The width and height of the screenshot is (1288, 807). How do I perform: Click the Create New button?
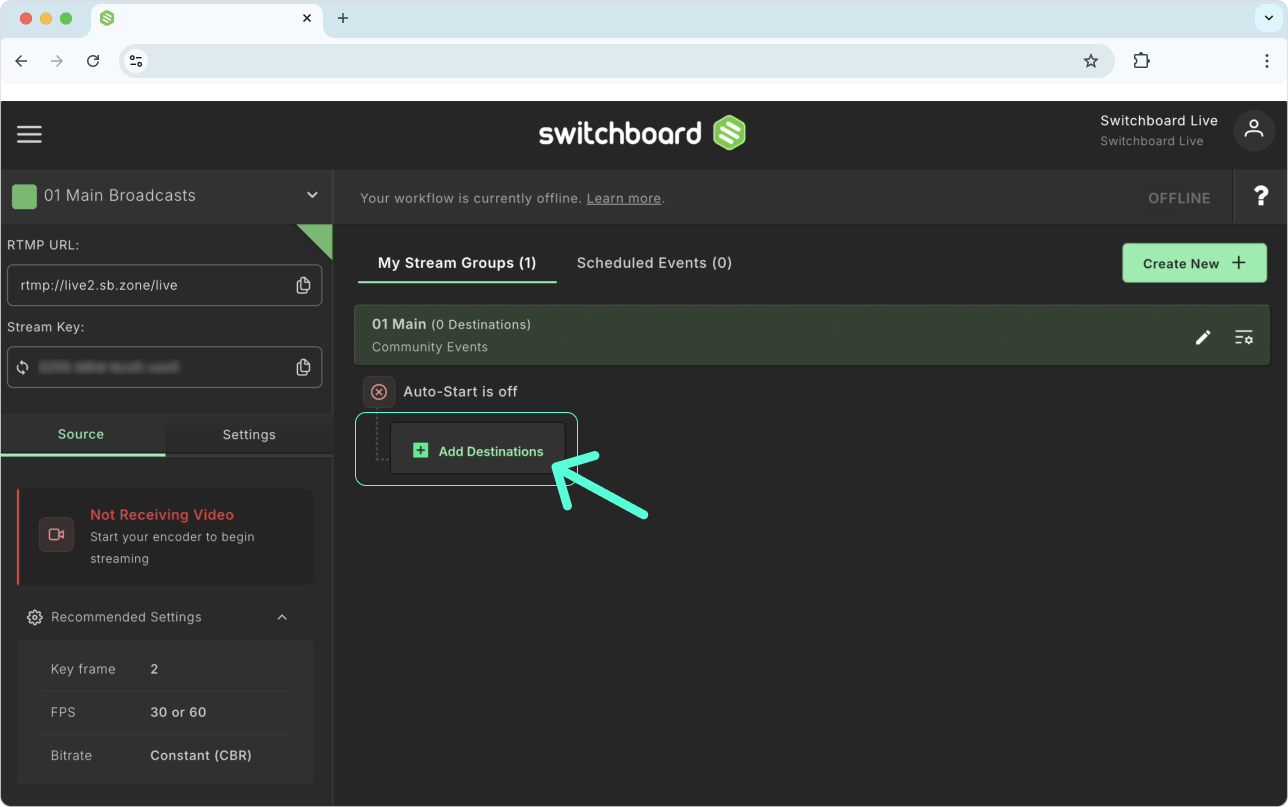point(1194,263)
